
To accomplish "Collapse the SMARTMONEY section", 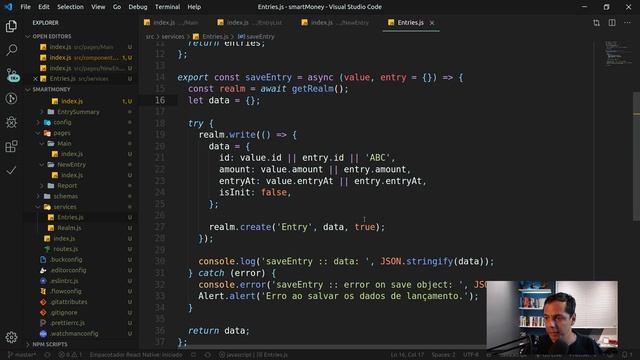I will (51, 89).
